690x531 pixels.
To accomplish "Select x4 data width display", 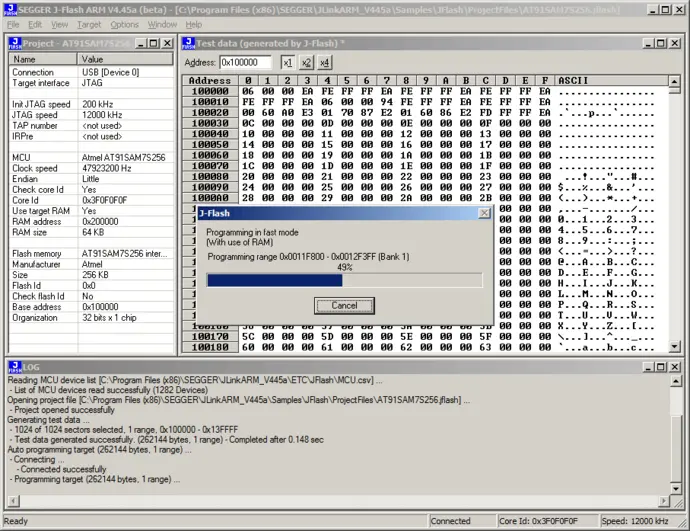I will (x=324, y=62).
